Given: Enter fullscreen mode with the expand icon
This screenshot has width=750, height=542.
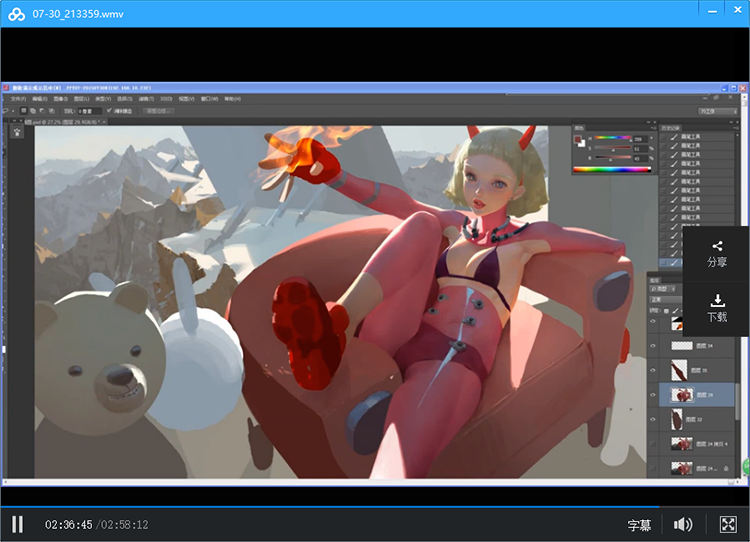Looking at the screenshot, I should click(x=728, y=524).
